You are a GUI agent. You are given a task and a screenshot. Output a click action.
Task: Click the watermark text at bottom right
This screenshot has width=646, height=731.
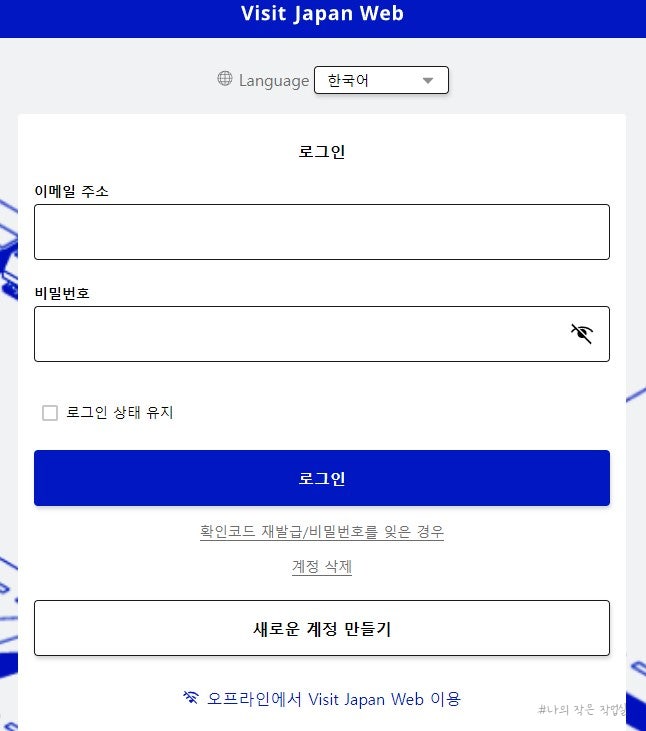pos(582,710)
